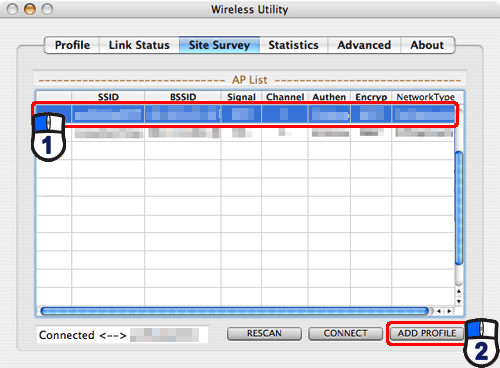Click the vertical scrollbar thumb
Image resolution: width=500 pixels, height=368 pixels.
coord(459,208)
